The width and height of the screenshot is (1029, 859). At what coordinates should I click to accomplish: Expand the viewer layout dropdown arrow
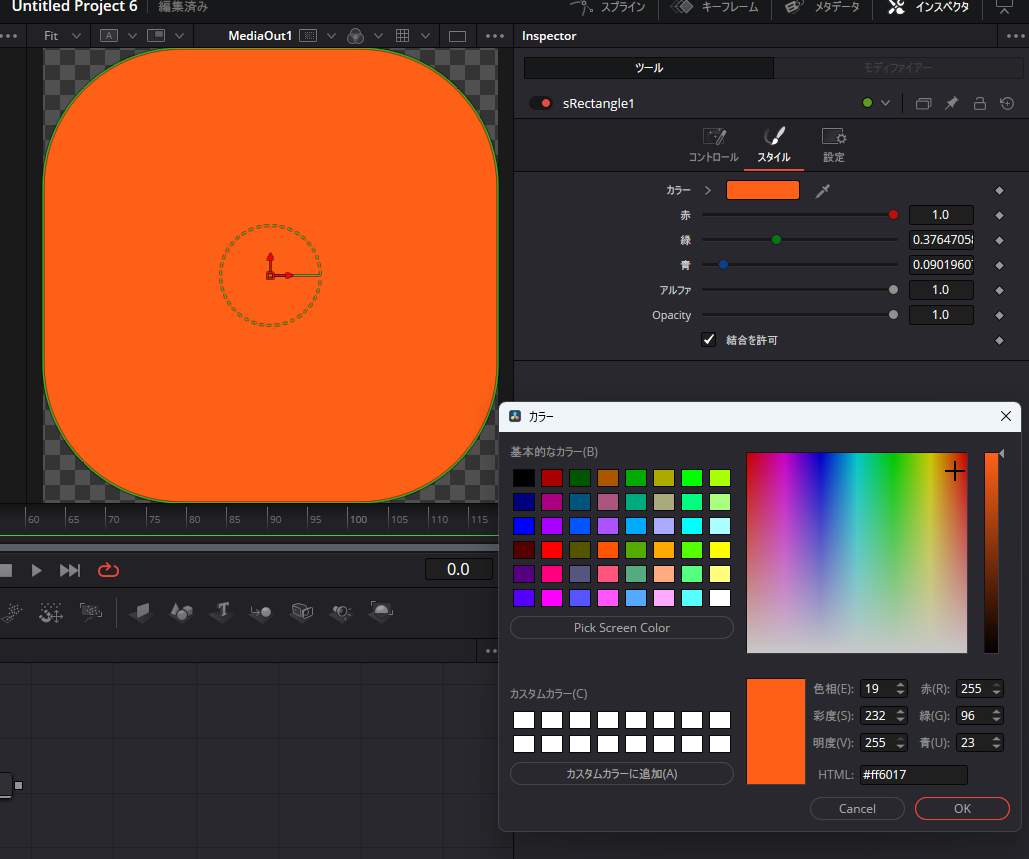point(179,35)
